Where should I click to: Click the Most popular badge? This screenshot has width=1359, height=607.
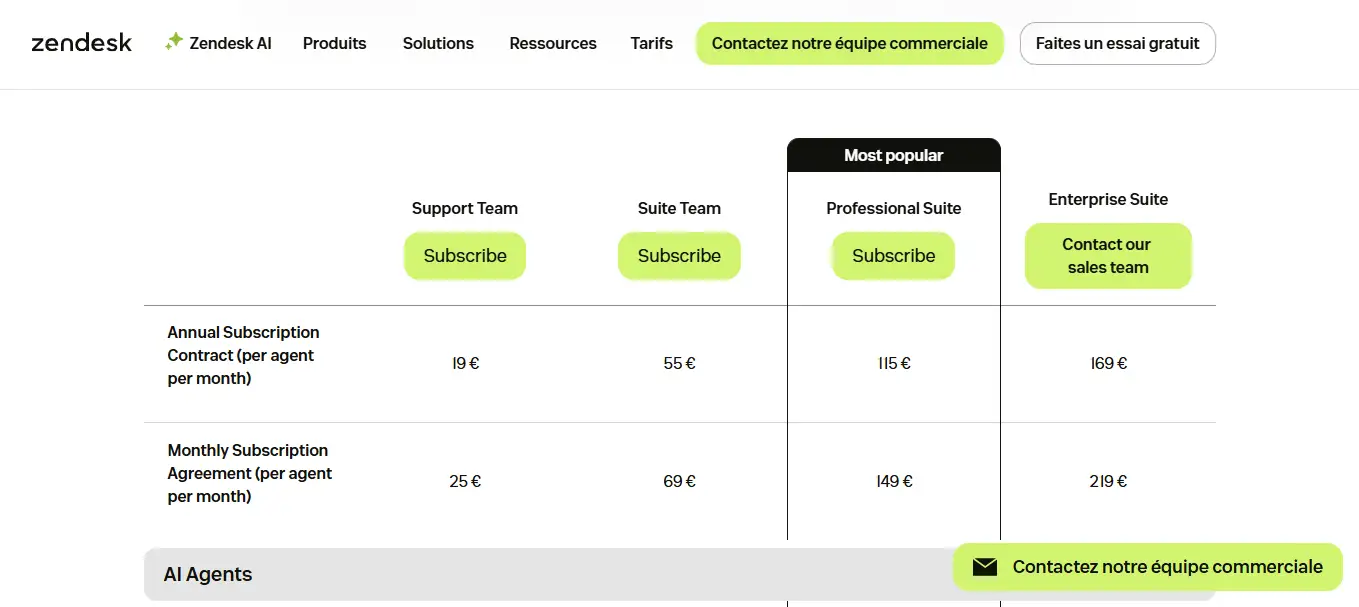point(893,155)
